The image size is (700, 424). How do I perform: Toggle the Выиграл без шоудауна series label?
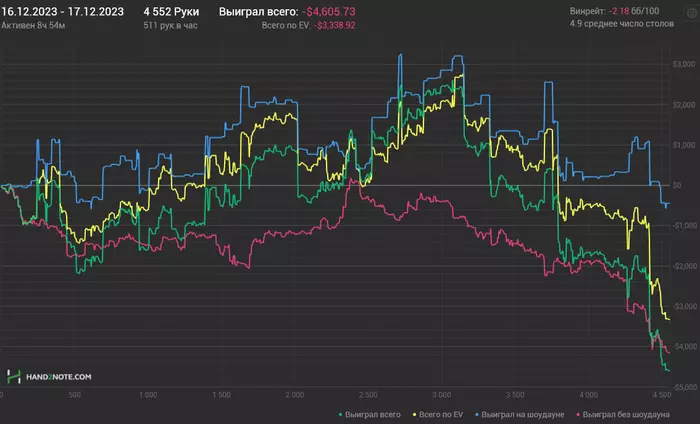(626, 415)
